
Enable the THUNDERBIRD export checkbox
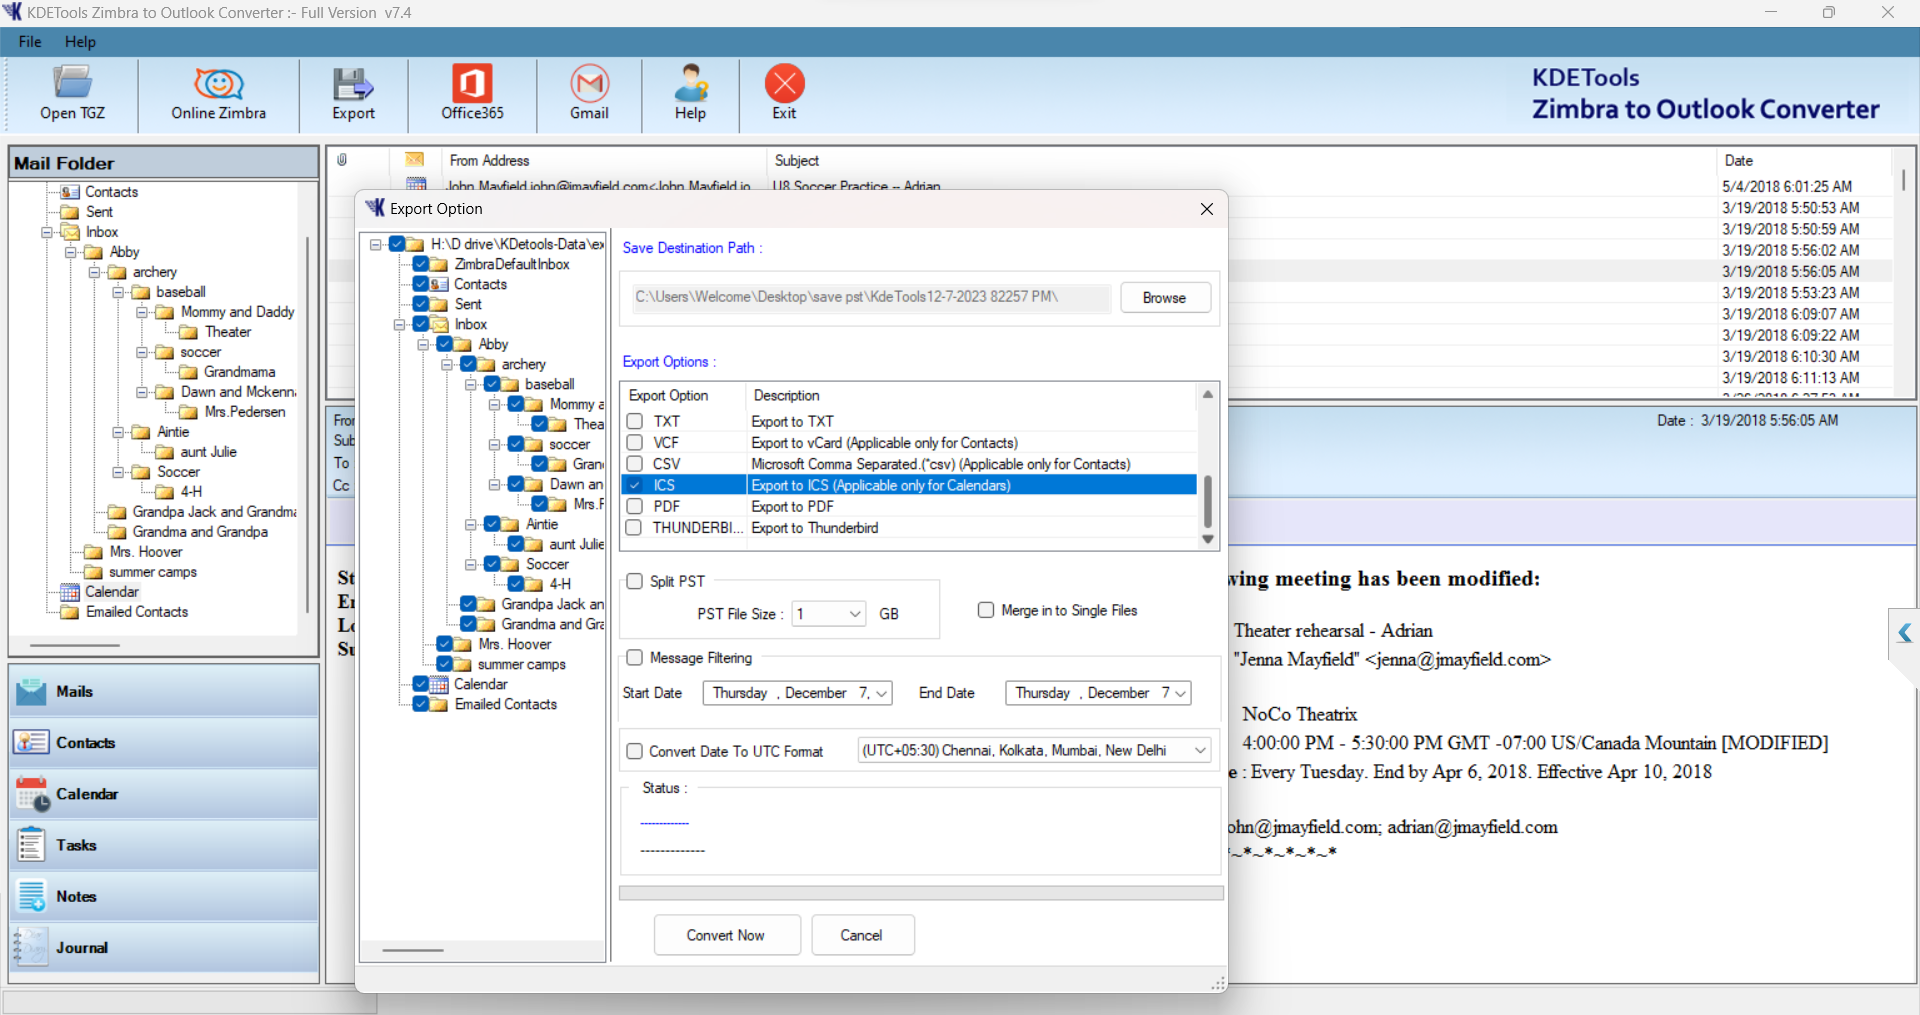[x=634, y=527]
